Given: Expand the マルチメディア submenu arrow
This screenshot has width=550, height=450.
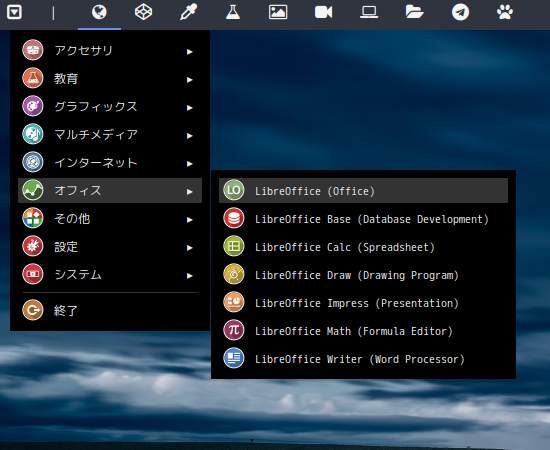Looking at the screenshot, I should coord(190,136).
